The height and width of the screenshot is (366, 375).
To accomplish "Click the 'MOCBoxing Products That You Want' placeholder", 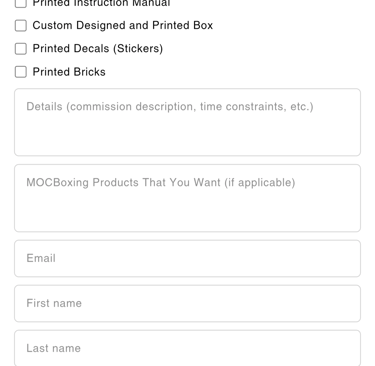I will [161, 183].
